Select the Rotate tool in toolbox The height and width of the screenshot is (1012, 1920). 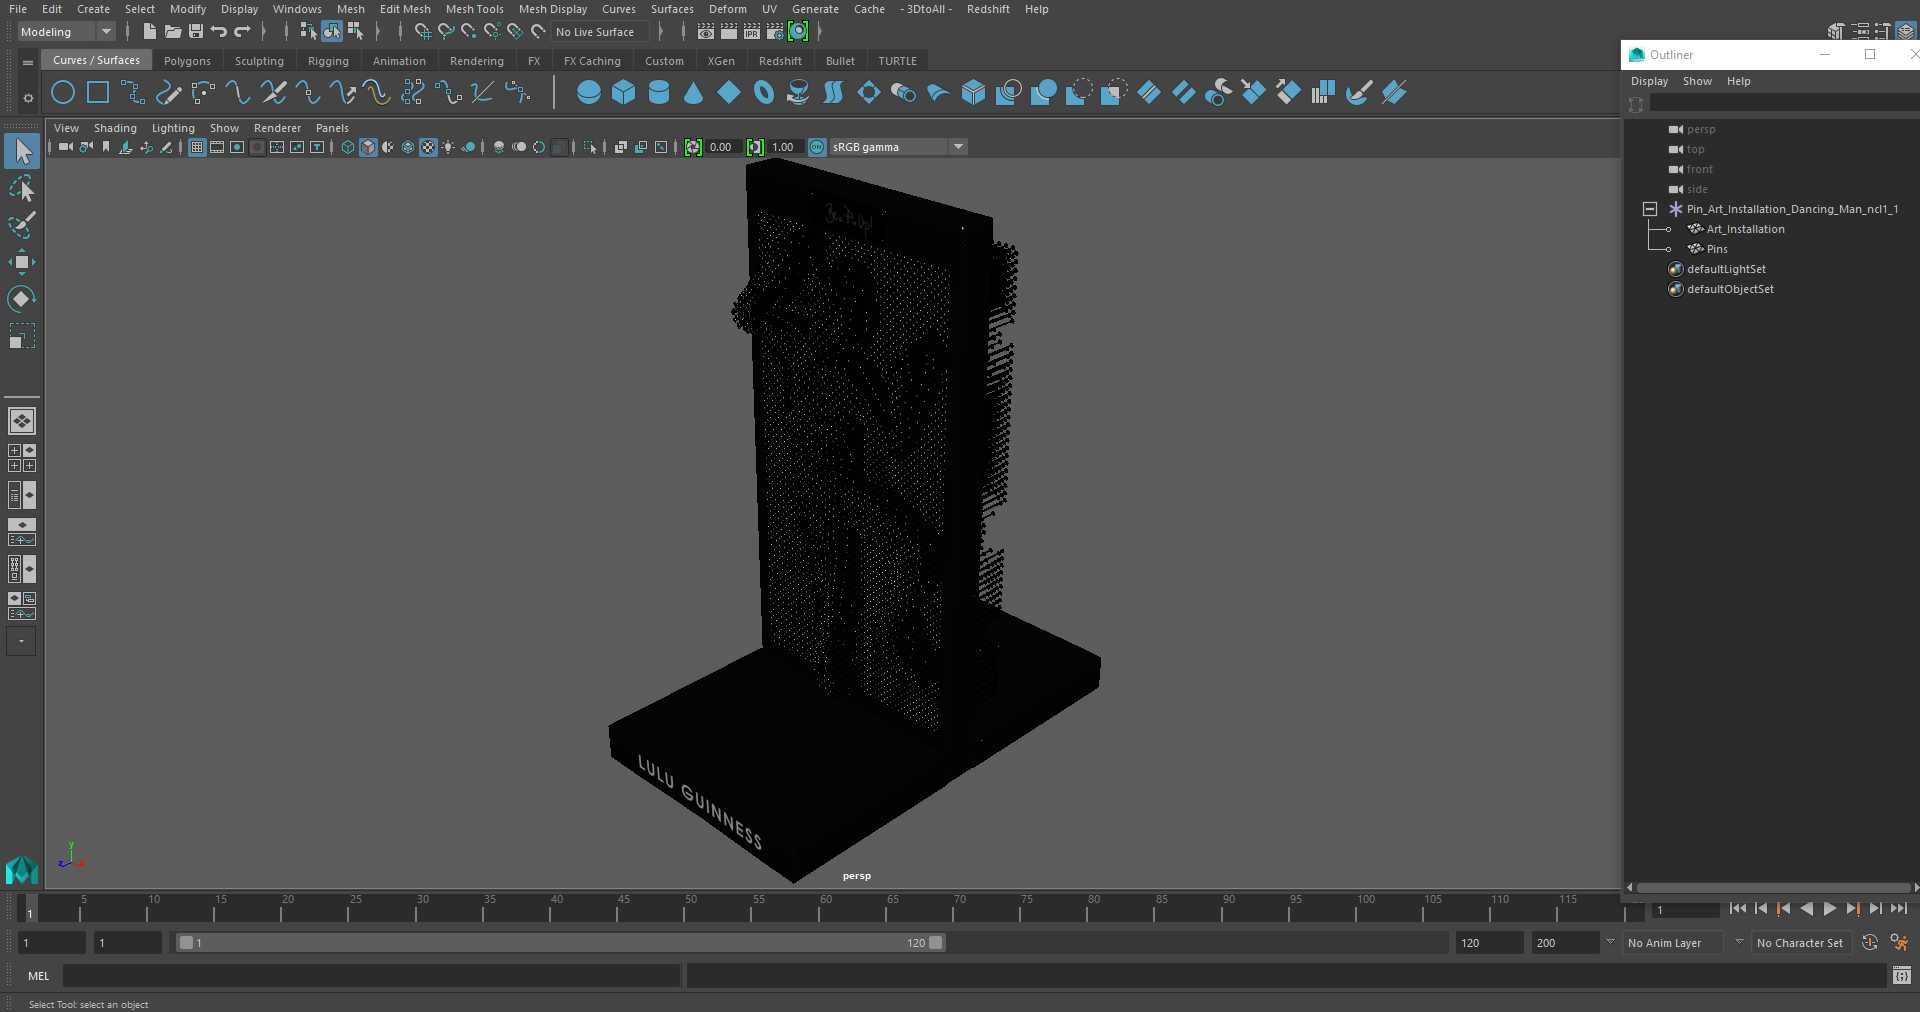[22, 299]
